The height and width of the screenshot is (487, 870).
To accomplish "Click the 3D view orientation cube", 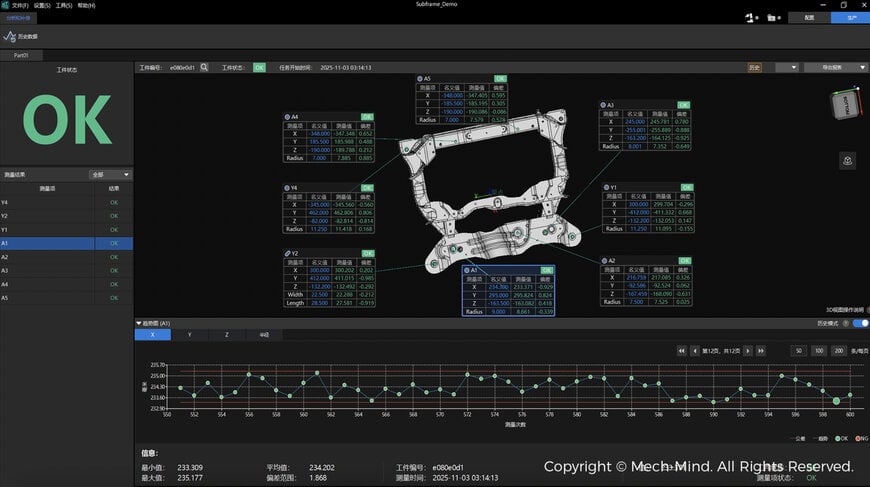I will click(x=845, y=105).
